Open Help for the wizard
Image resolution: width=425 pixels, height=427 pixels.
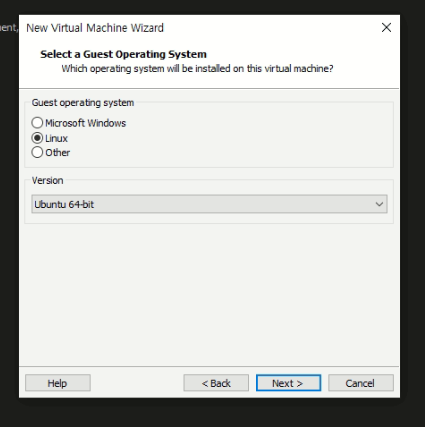(58, 383)
